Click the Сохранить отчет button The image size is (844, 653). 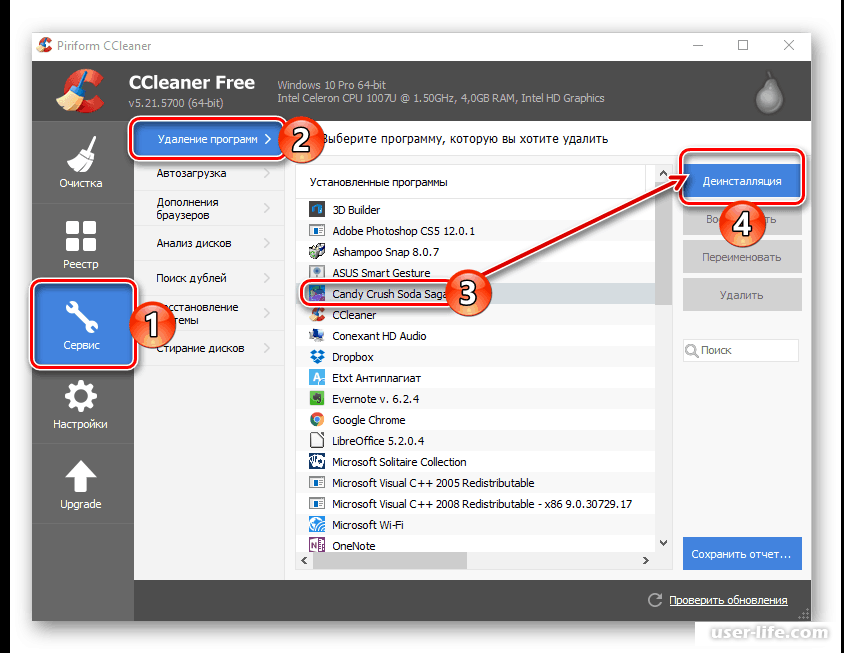(x=742, y=553)
